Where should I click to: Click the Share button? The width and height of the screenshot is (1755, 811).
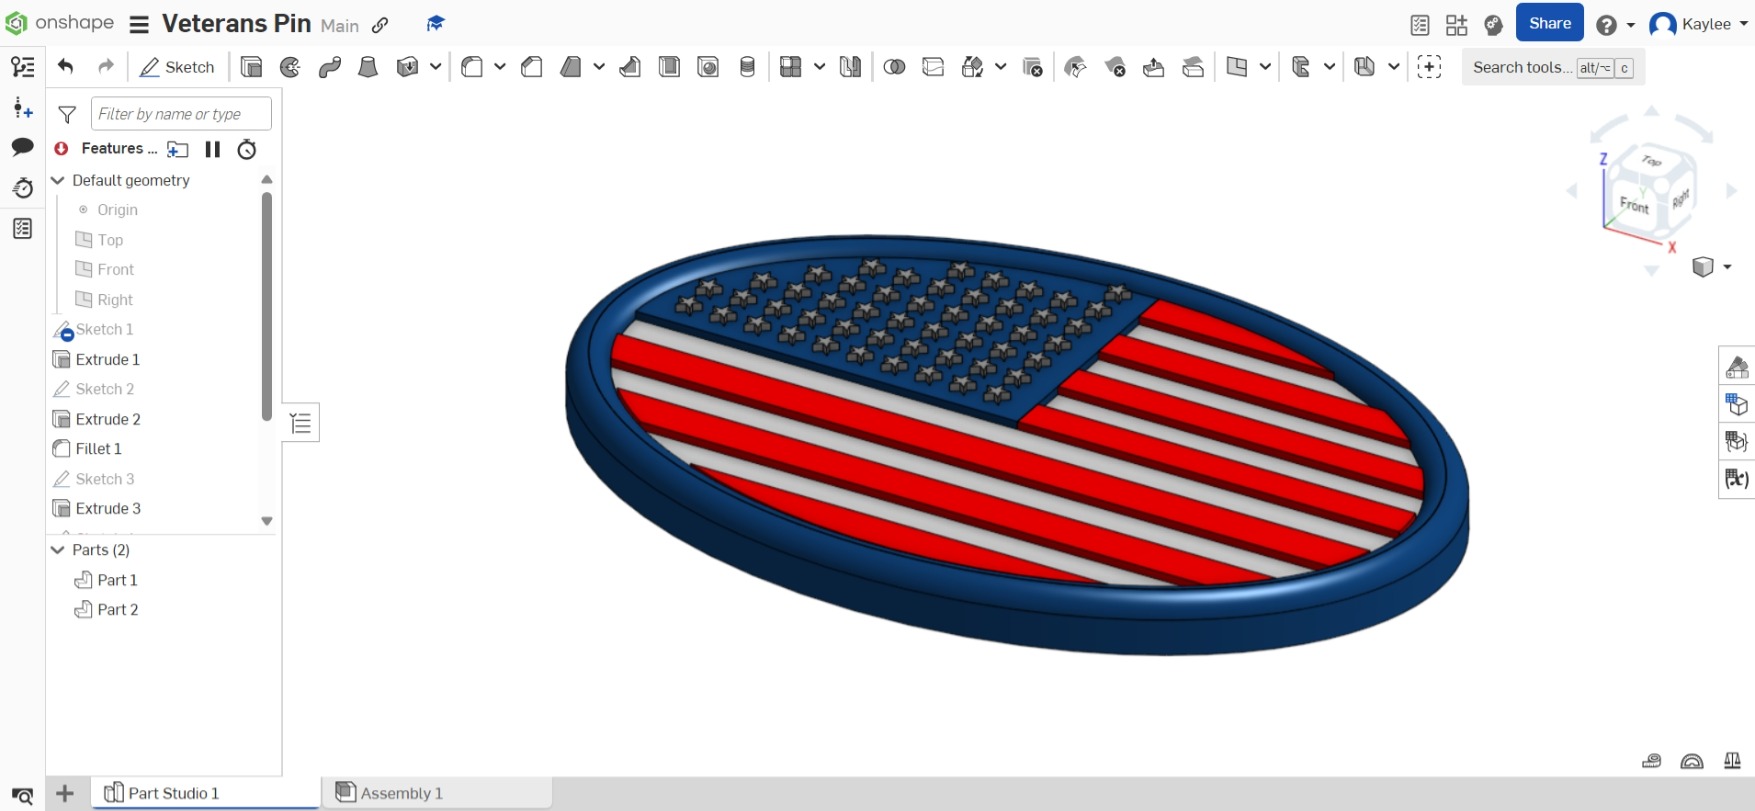coord(1550,23)
